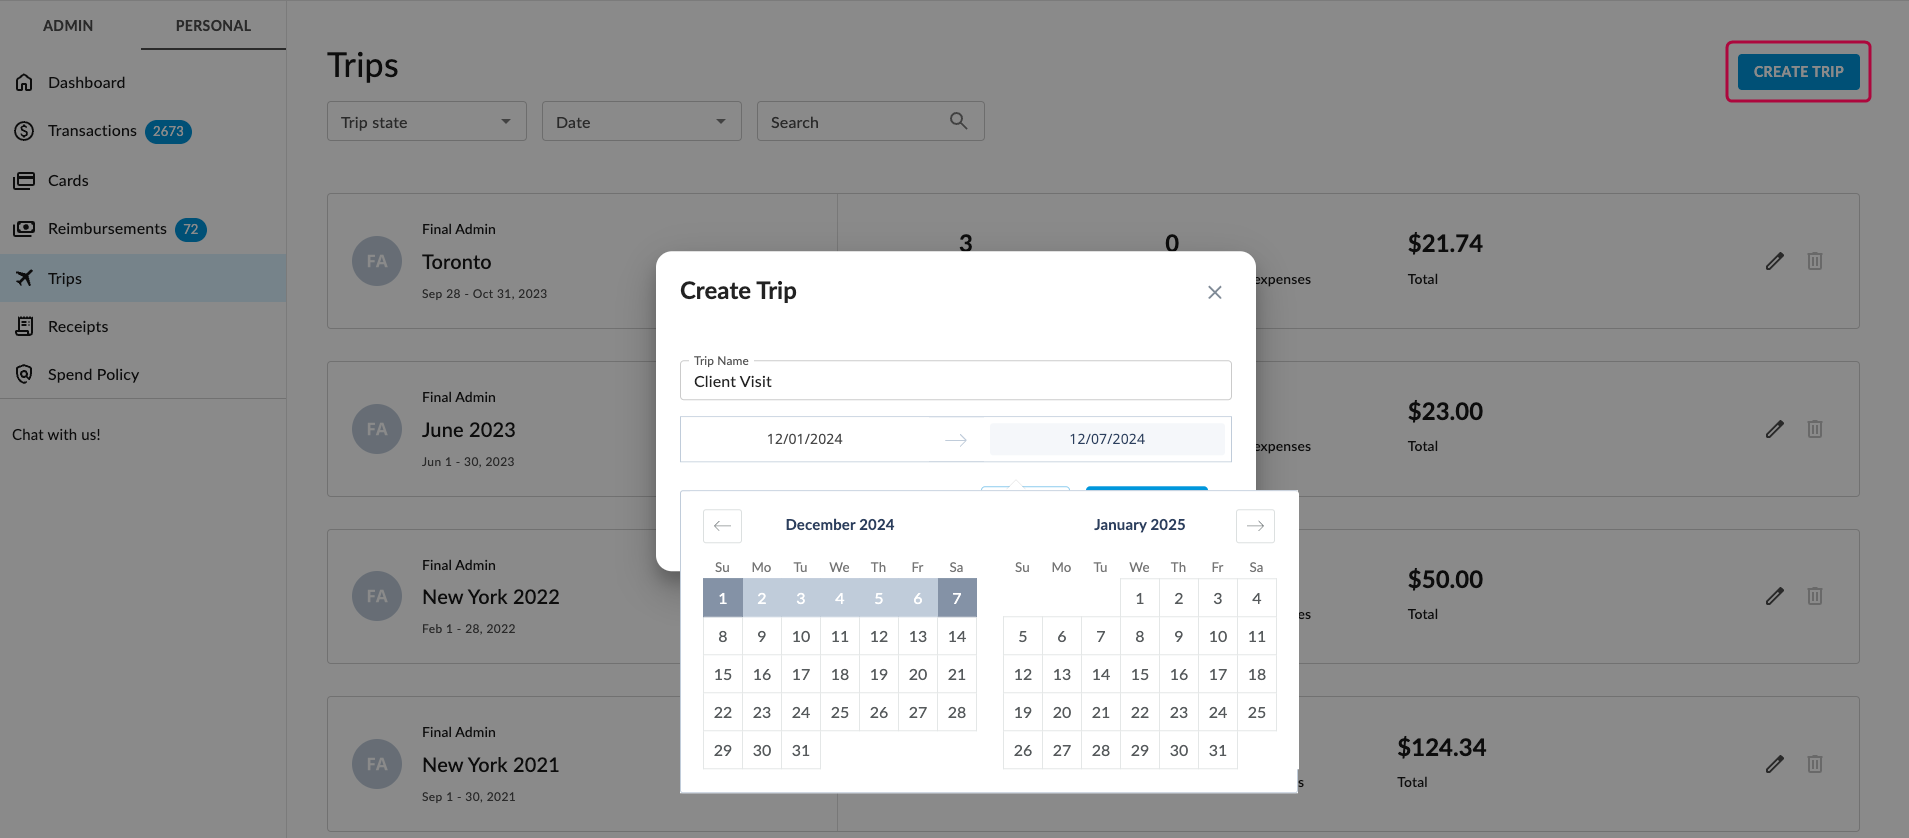Open the Trip state dropdown
Viewport: 1909px width, 838px height.
pyautogui.click(x=426, y=122)
